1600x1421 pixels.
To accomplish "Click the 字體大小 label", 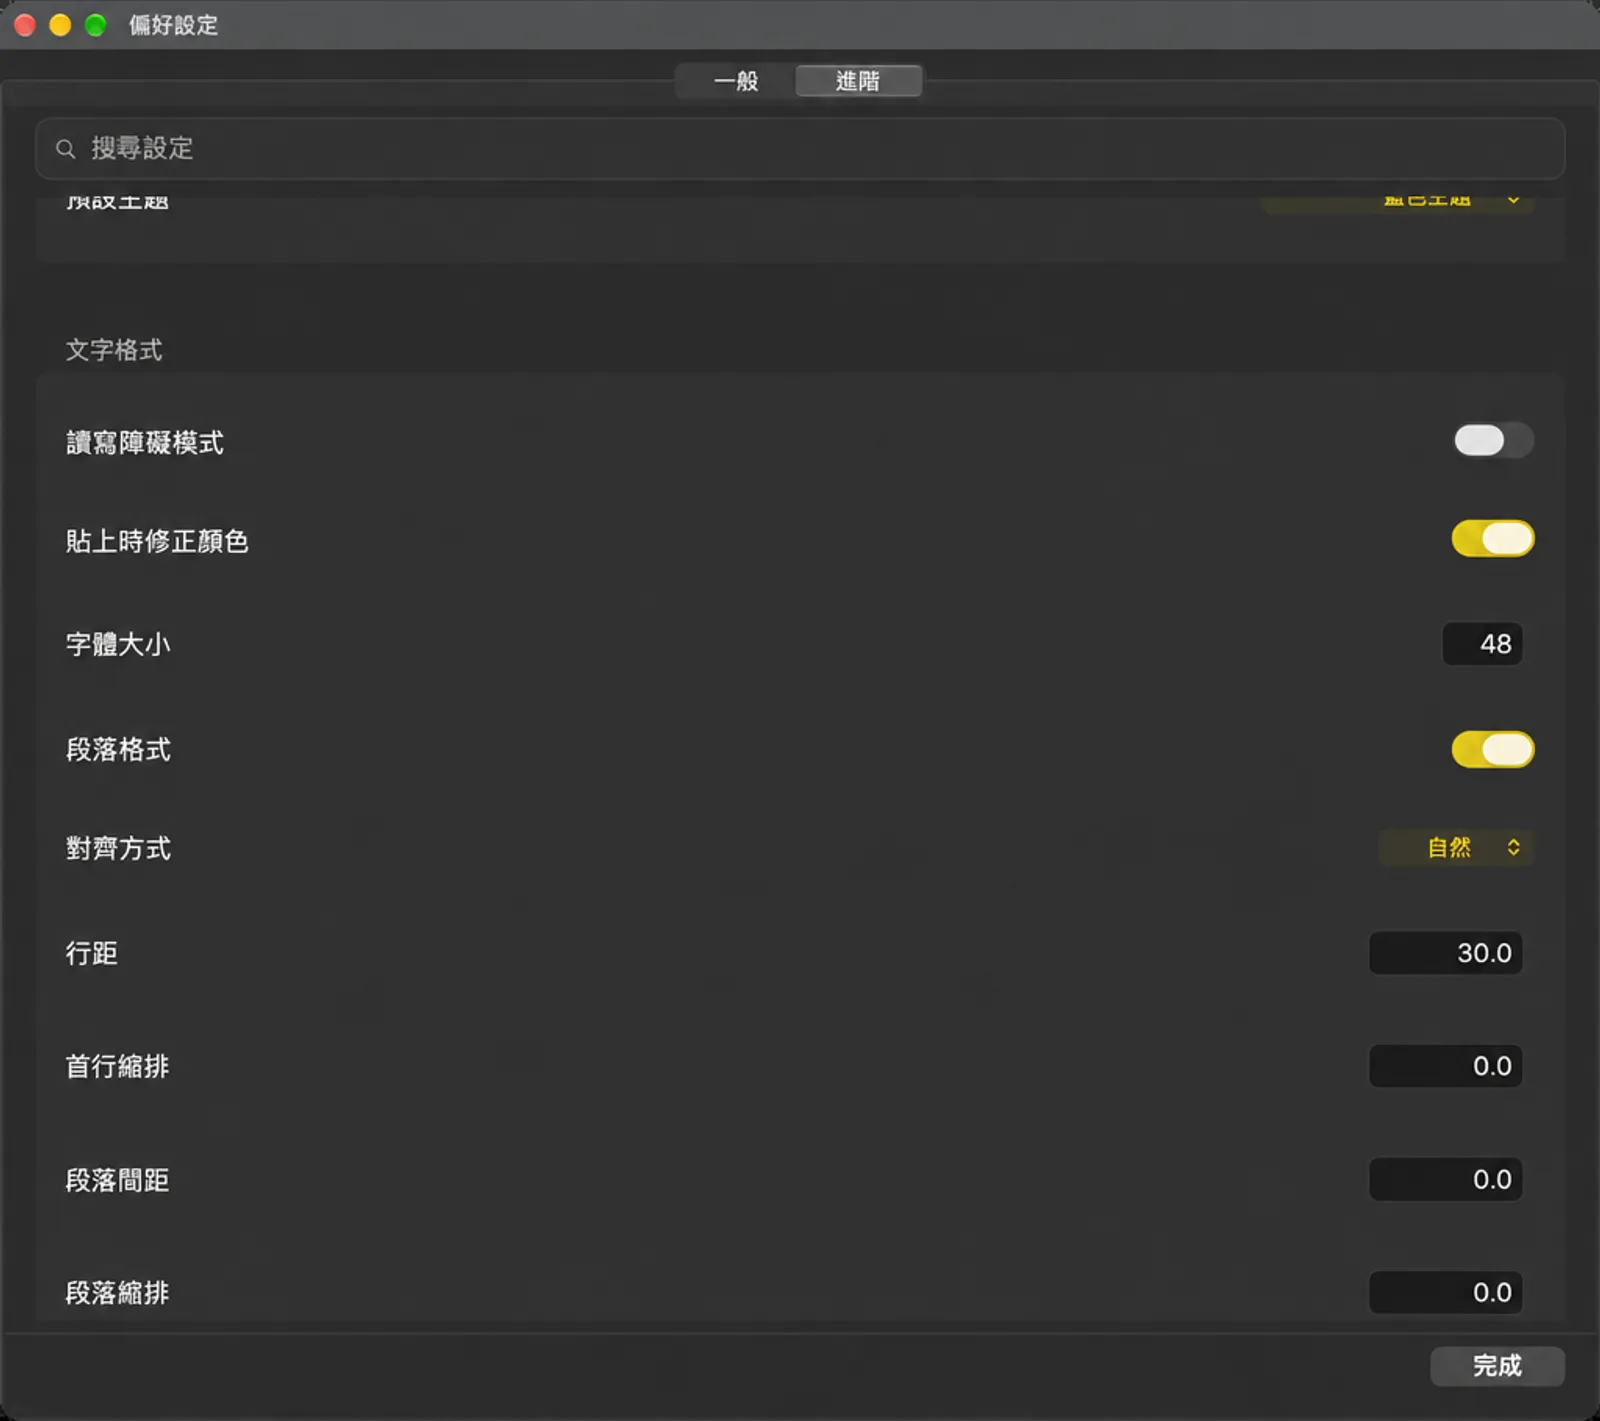I will tap(118, 644).
